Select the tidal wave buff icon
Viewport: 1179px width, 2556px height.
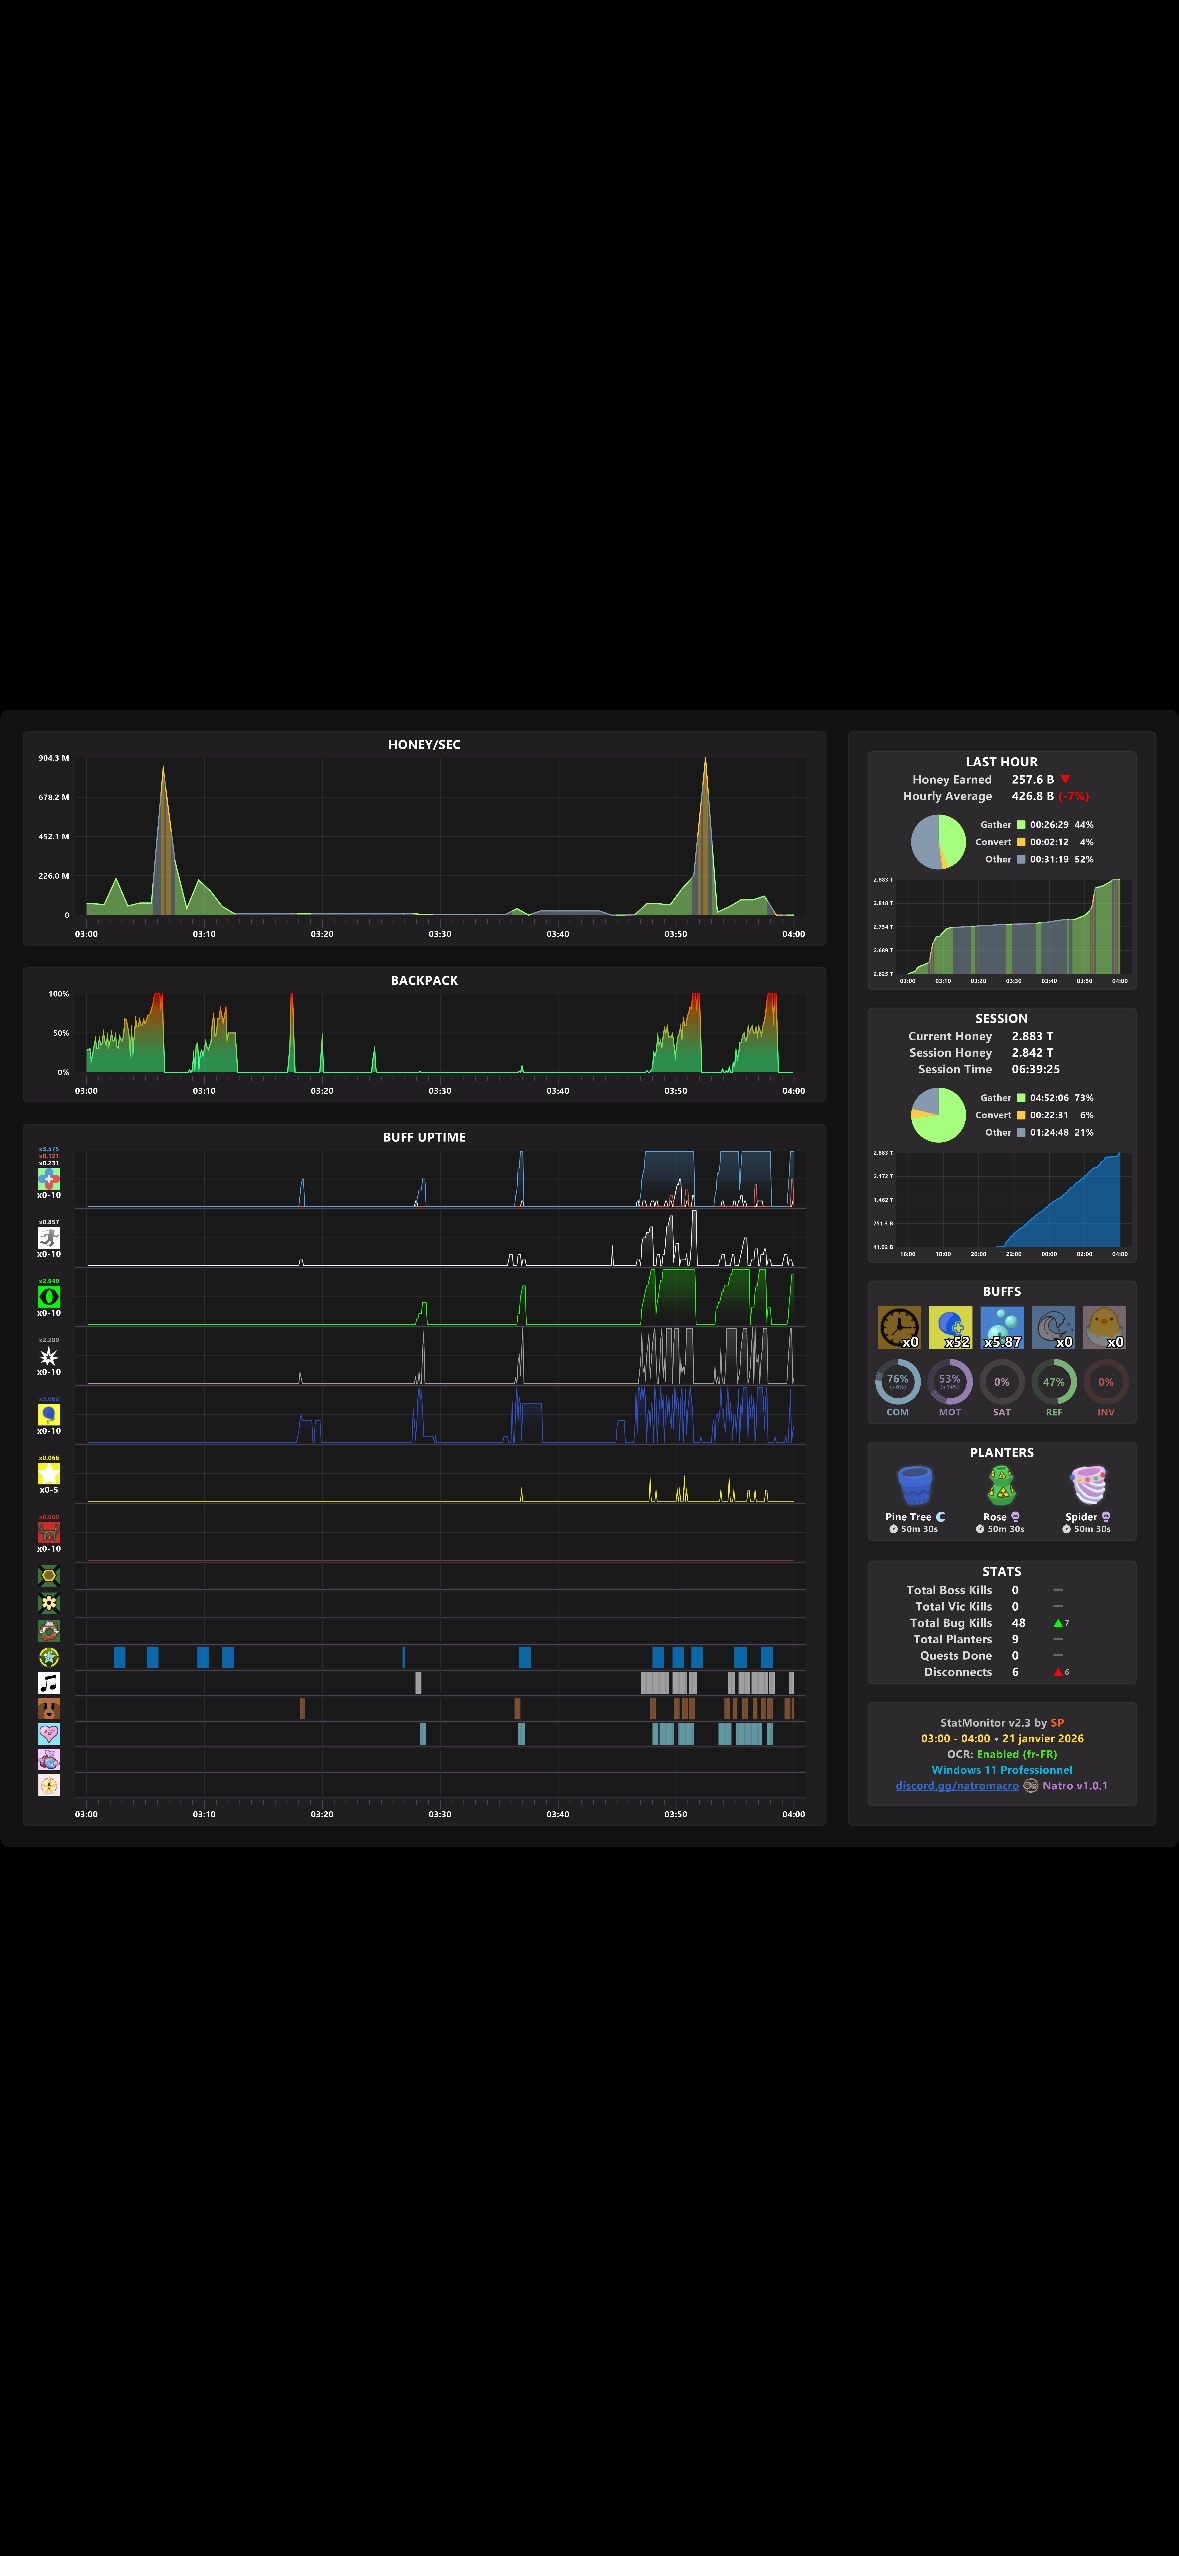1053,1327
